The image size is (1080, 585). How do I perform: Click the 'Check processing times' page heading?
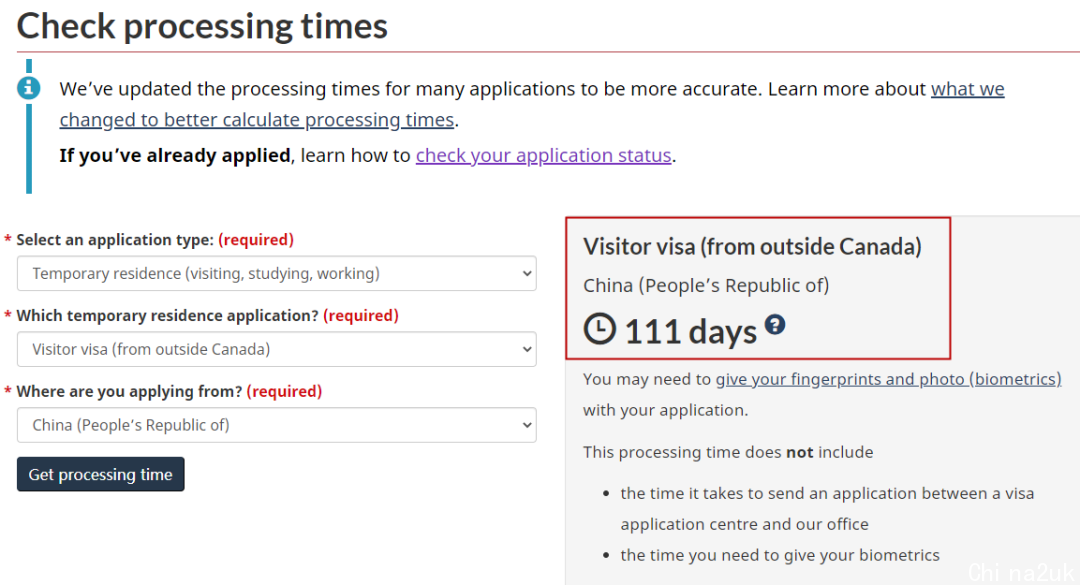point(202,27)
